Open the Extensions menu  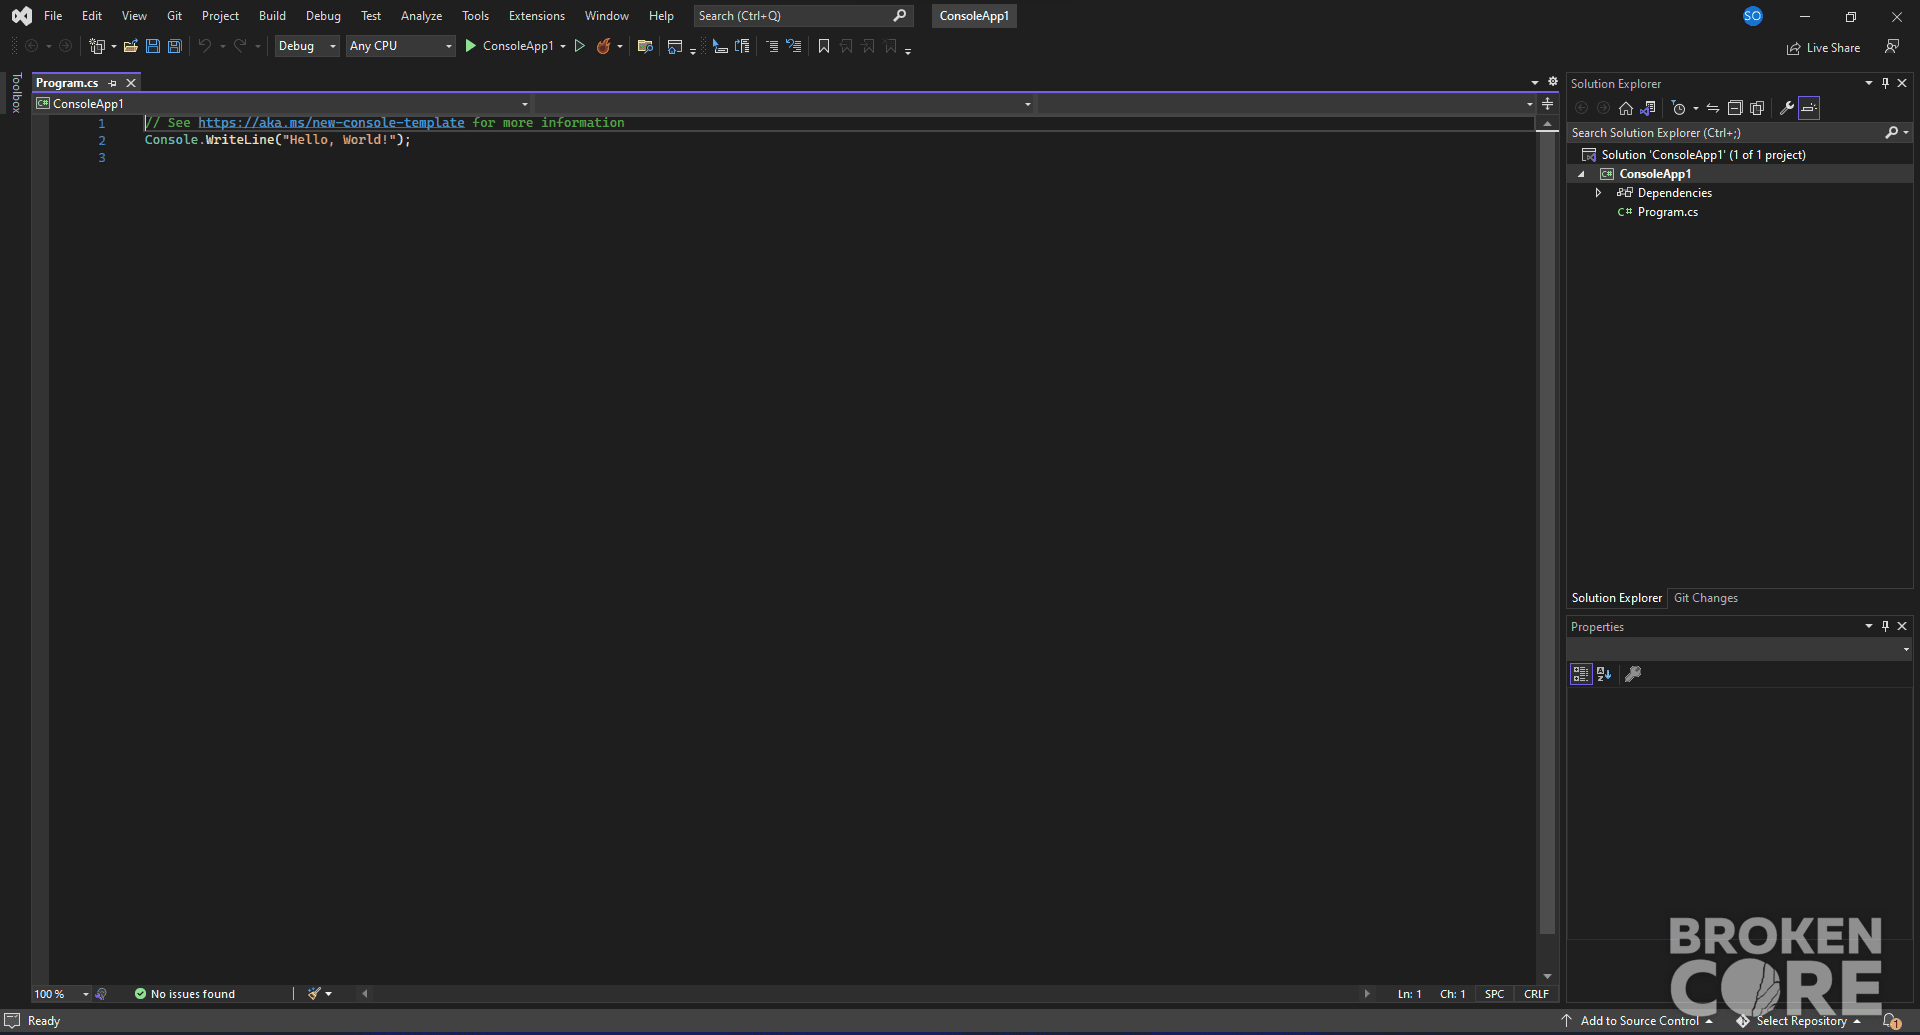click(x=537, y=16)
